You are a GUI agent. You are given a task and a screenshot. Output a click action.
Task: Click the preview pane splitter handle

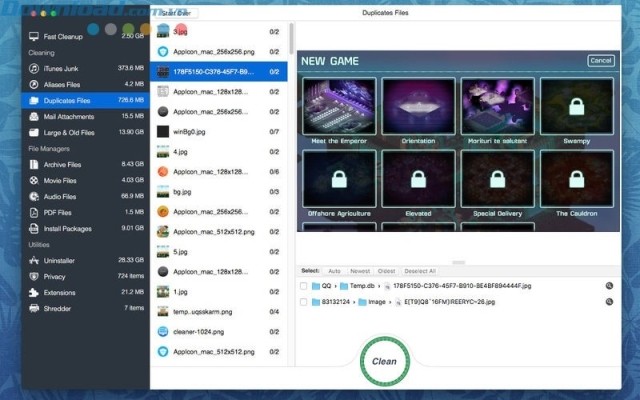[x=458, y=262]
